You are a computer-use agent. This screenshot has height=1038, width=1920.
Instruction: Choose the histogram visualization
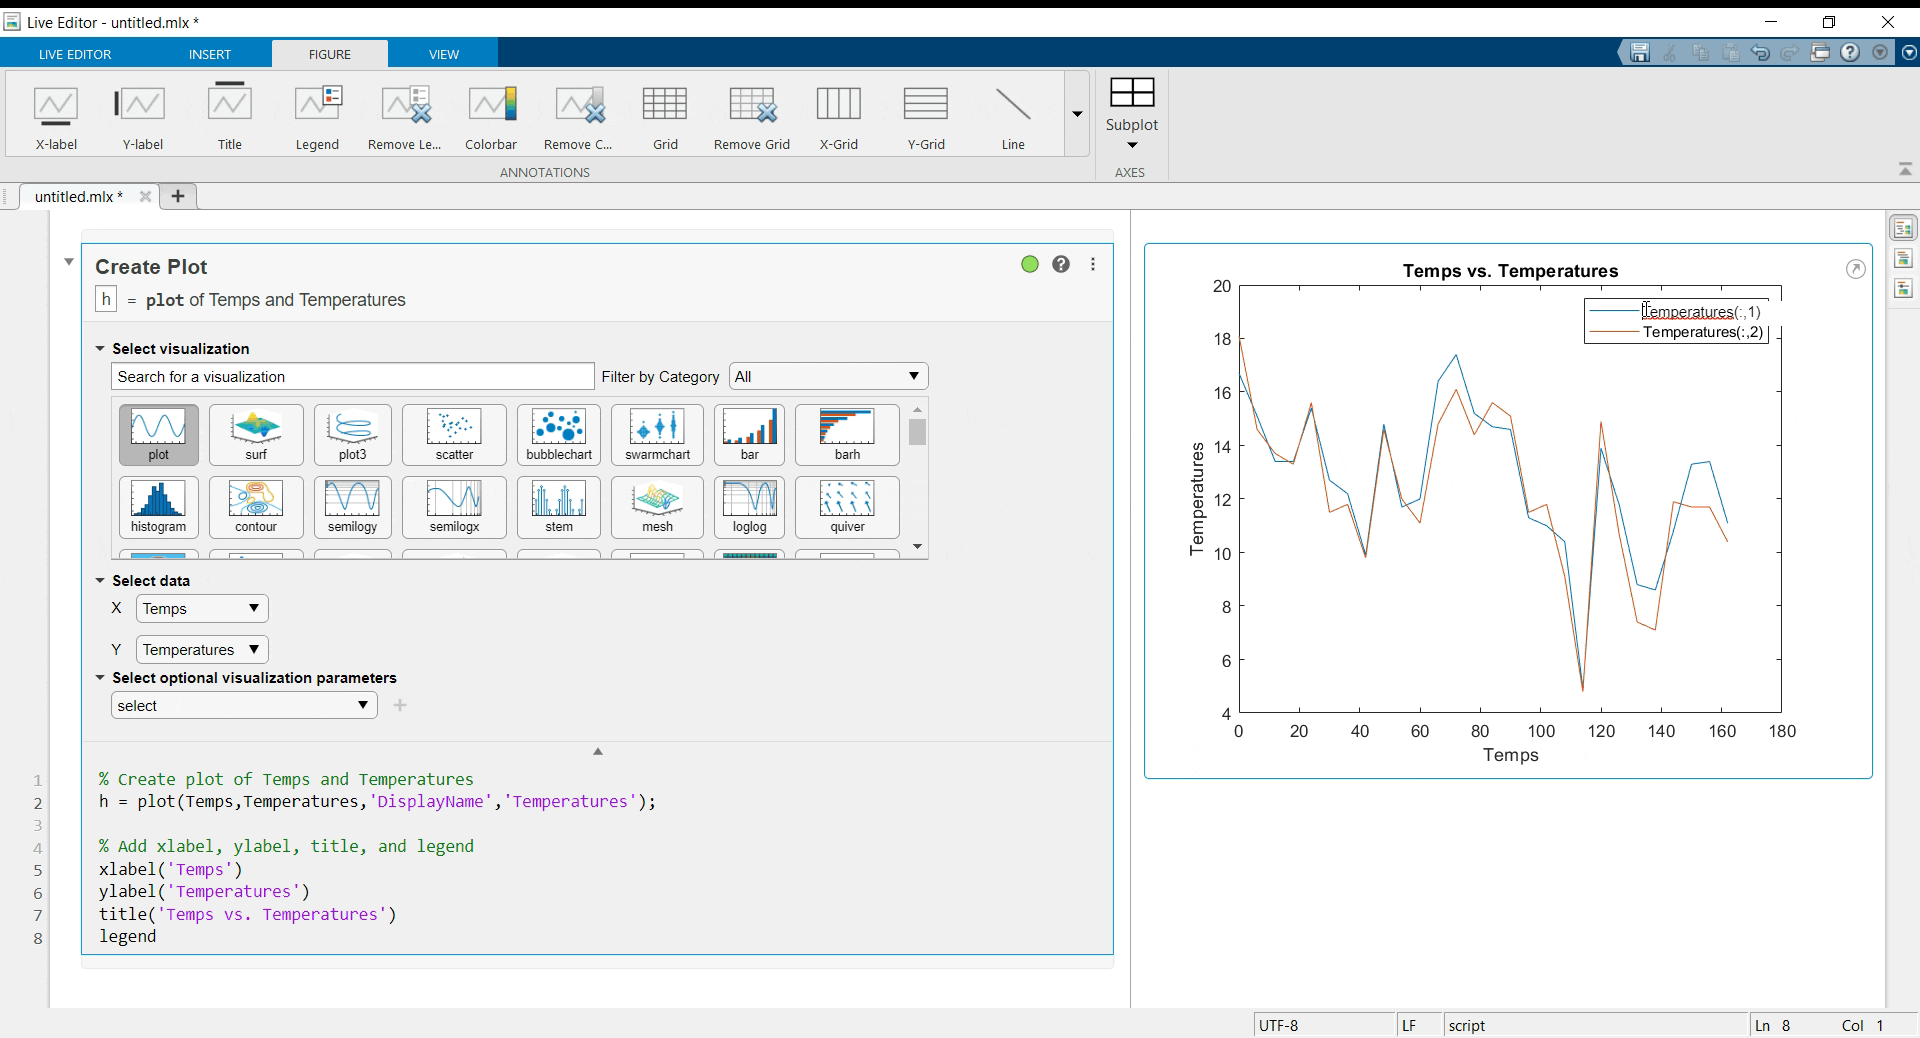point(158,507)
